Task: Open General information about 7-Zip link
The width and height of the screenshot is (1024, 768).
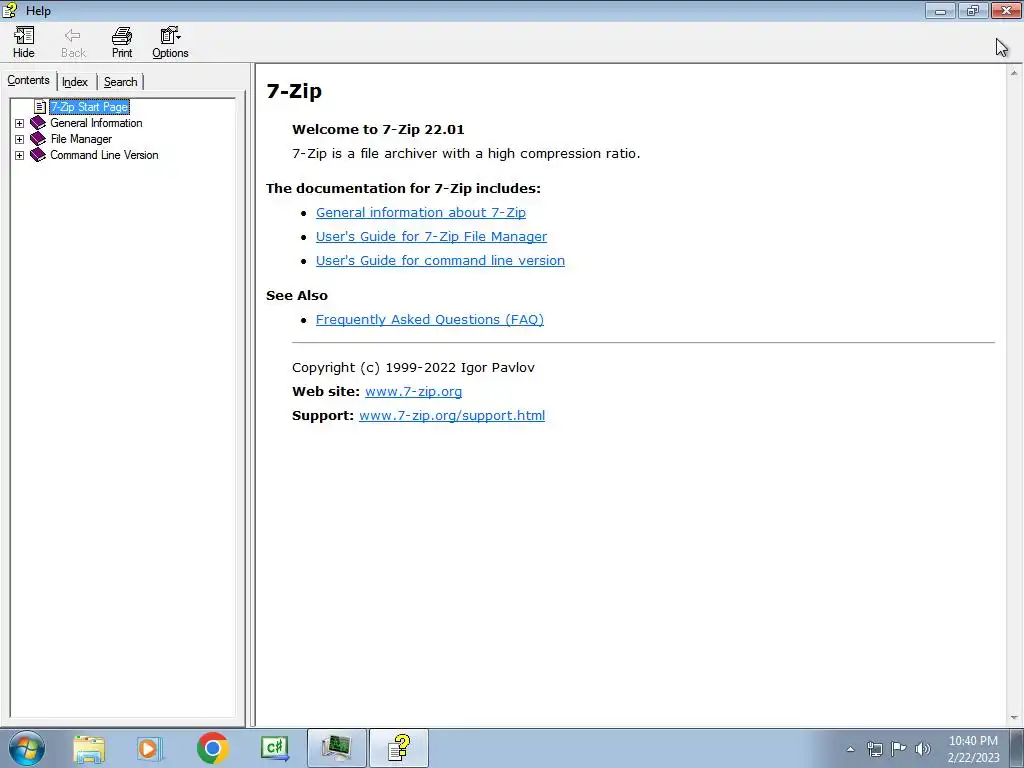Action: point(421,212)
